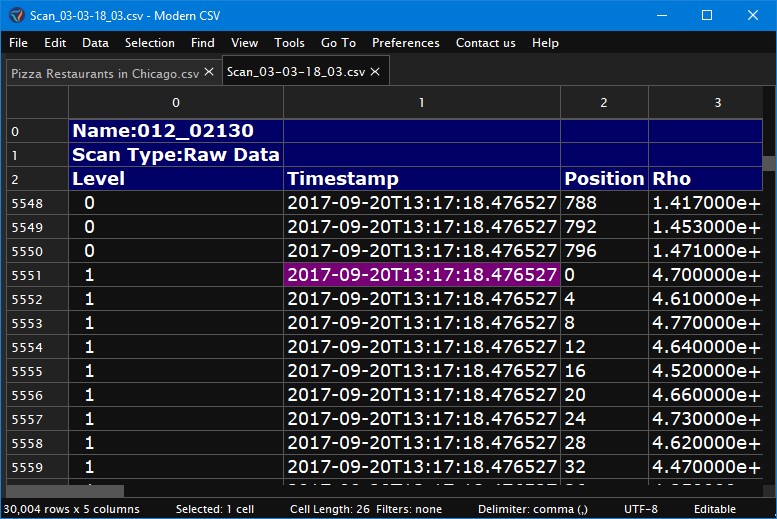Close the Scan_03-03-18_03.csv tab

click(x=376, y=72)
